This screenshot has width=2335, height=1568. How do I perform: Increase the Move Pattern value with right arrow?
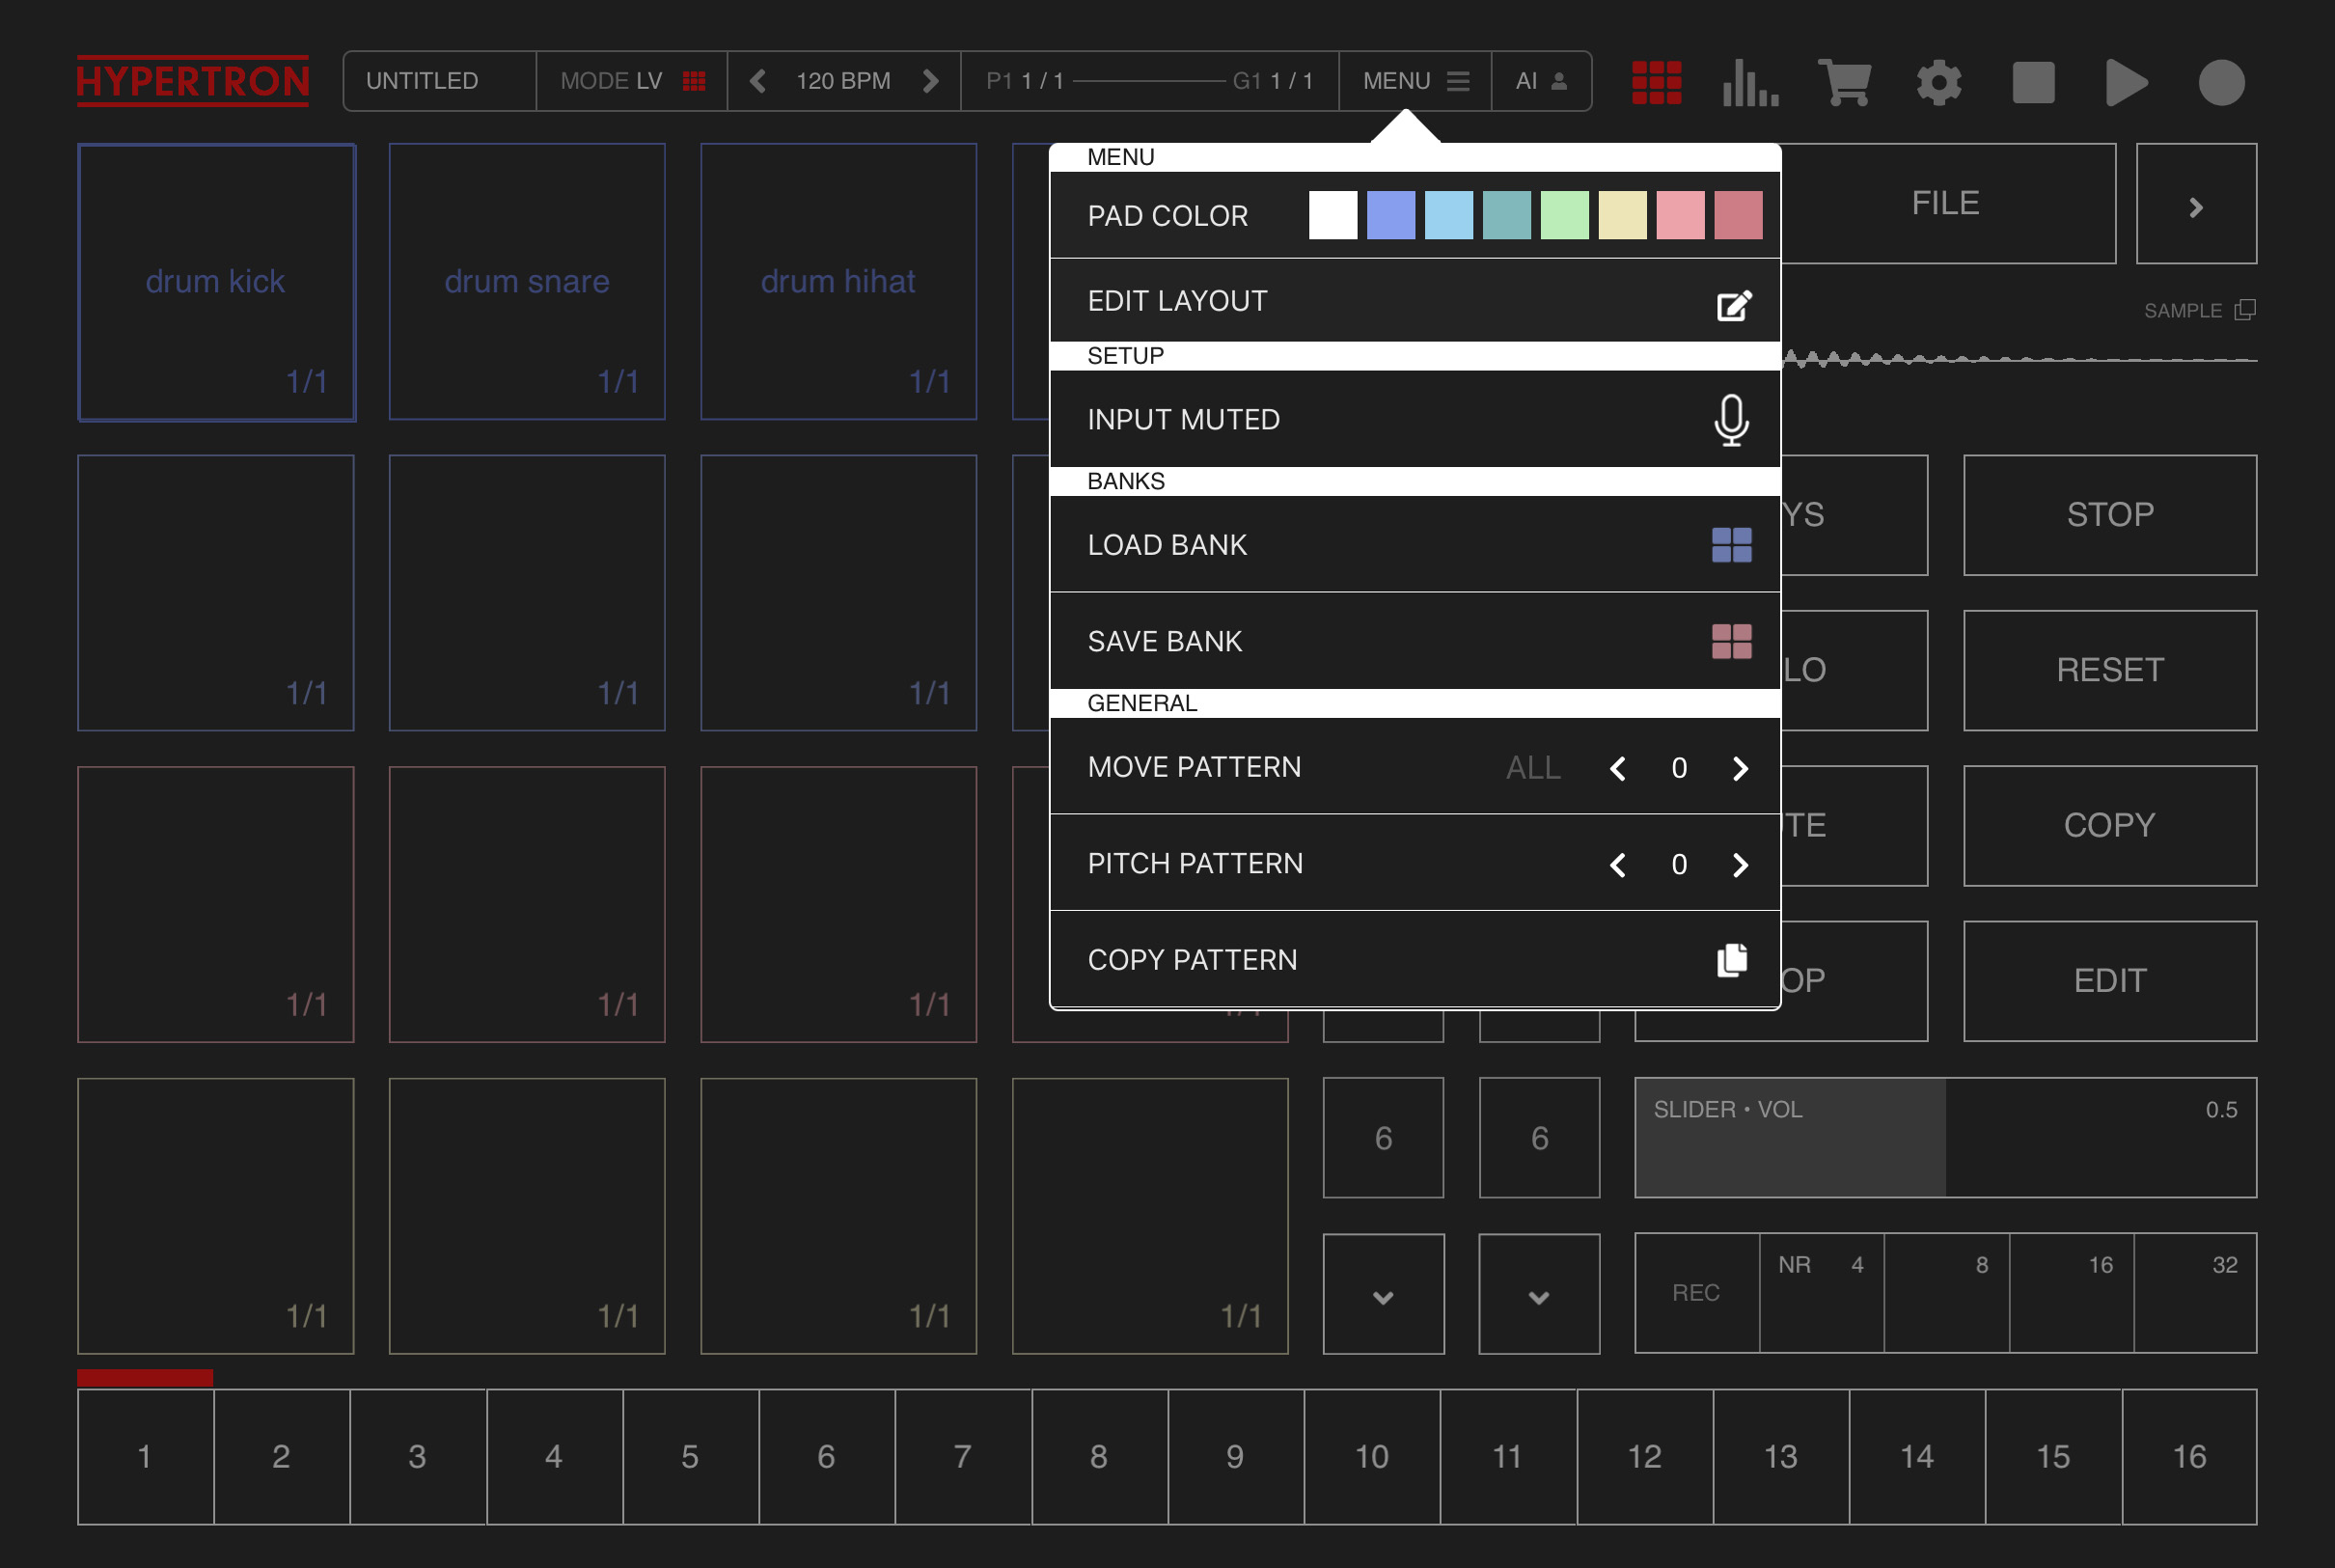tap(1740, 768)
